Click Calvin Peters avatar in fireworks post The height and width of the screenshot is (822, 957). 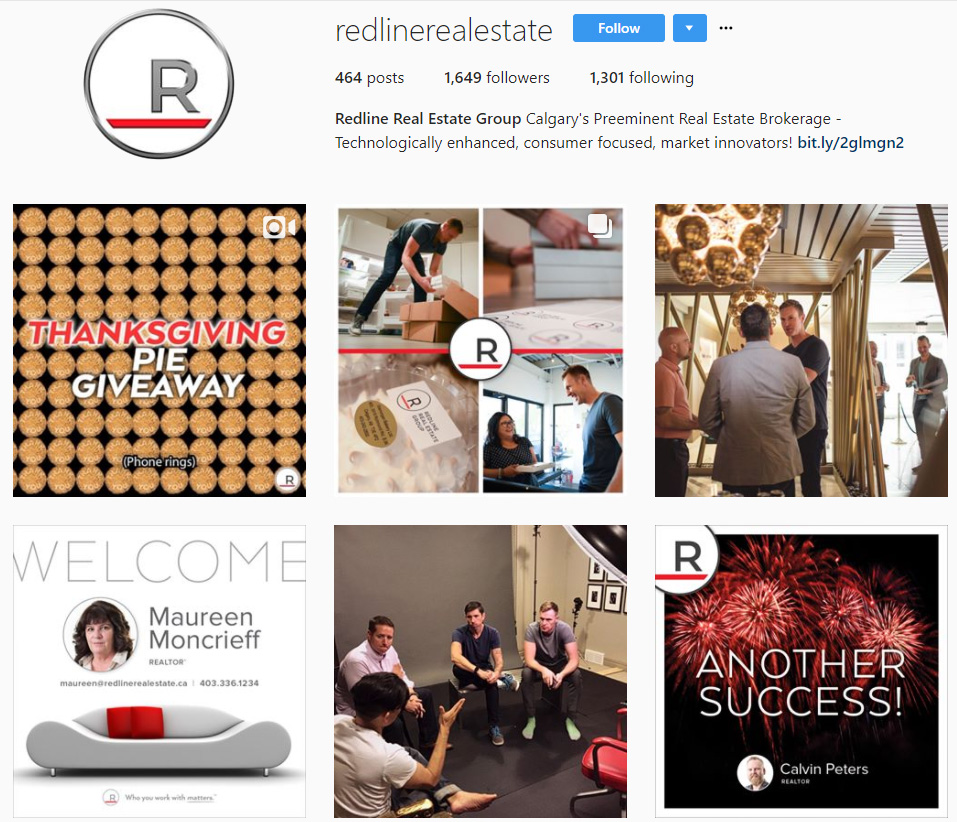755,773
